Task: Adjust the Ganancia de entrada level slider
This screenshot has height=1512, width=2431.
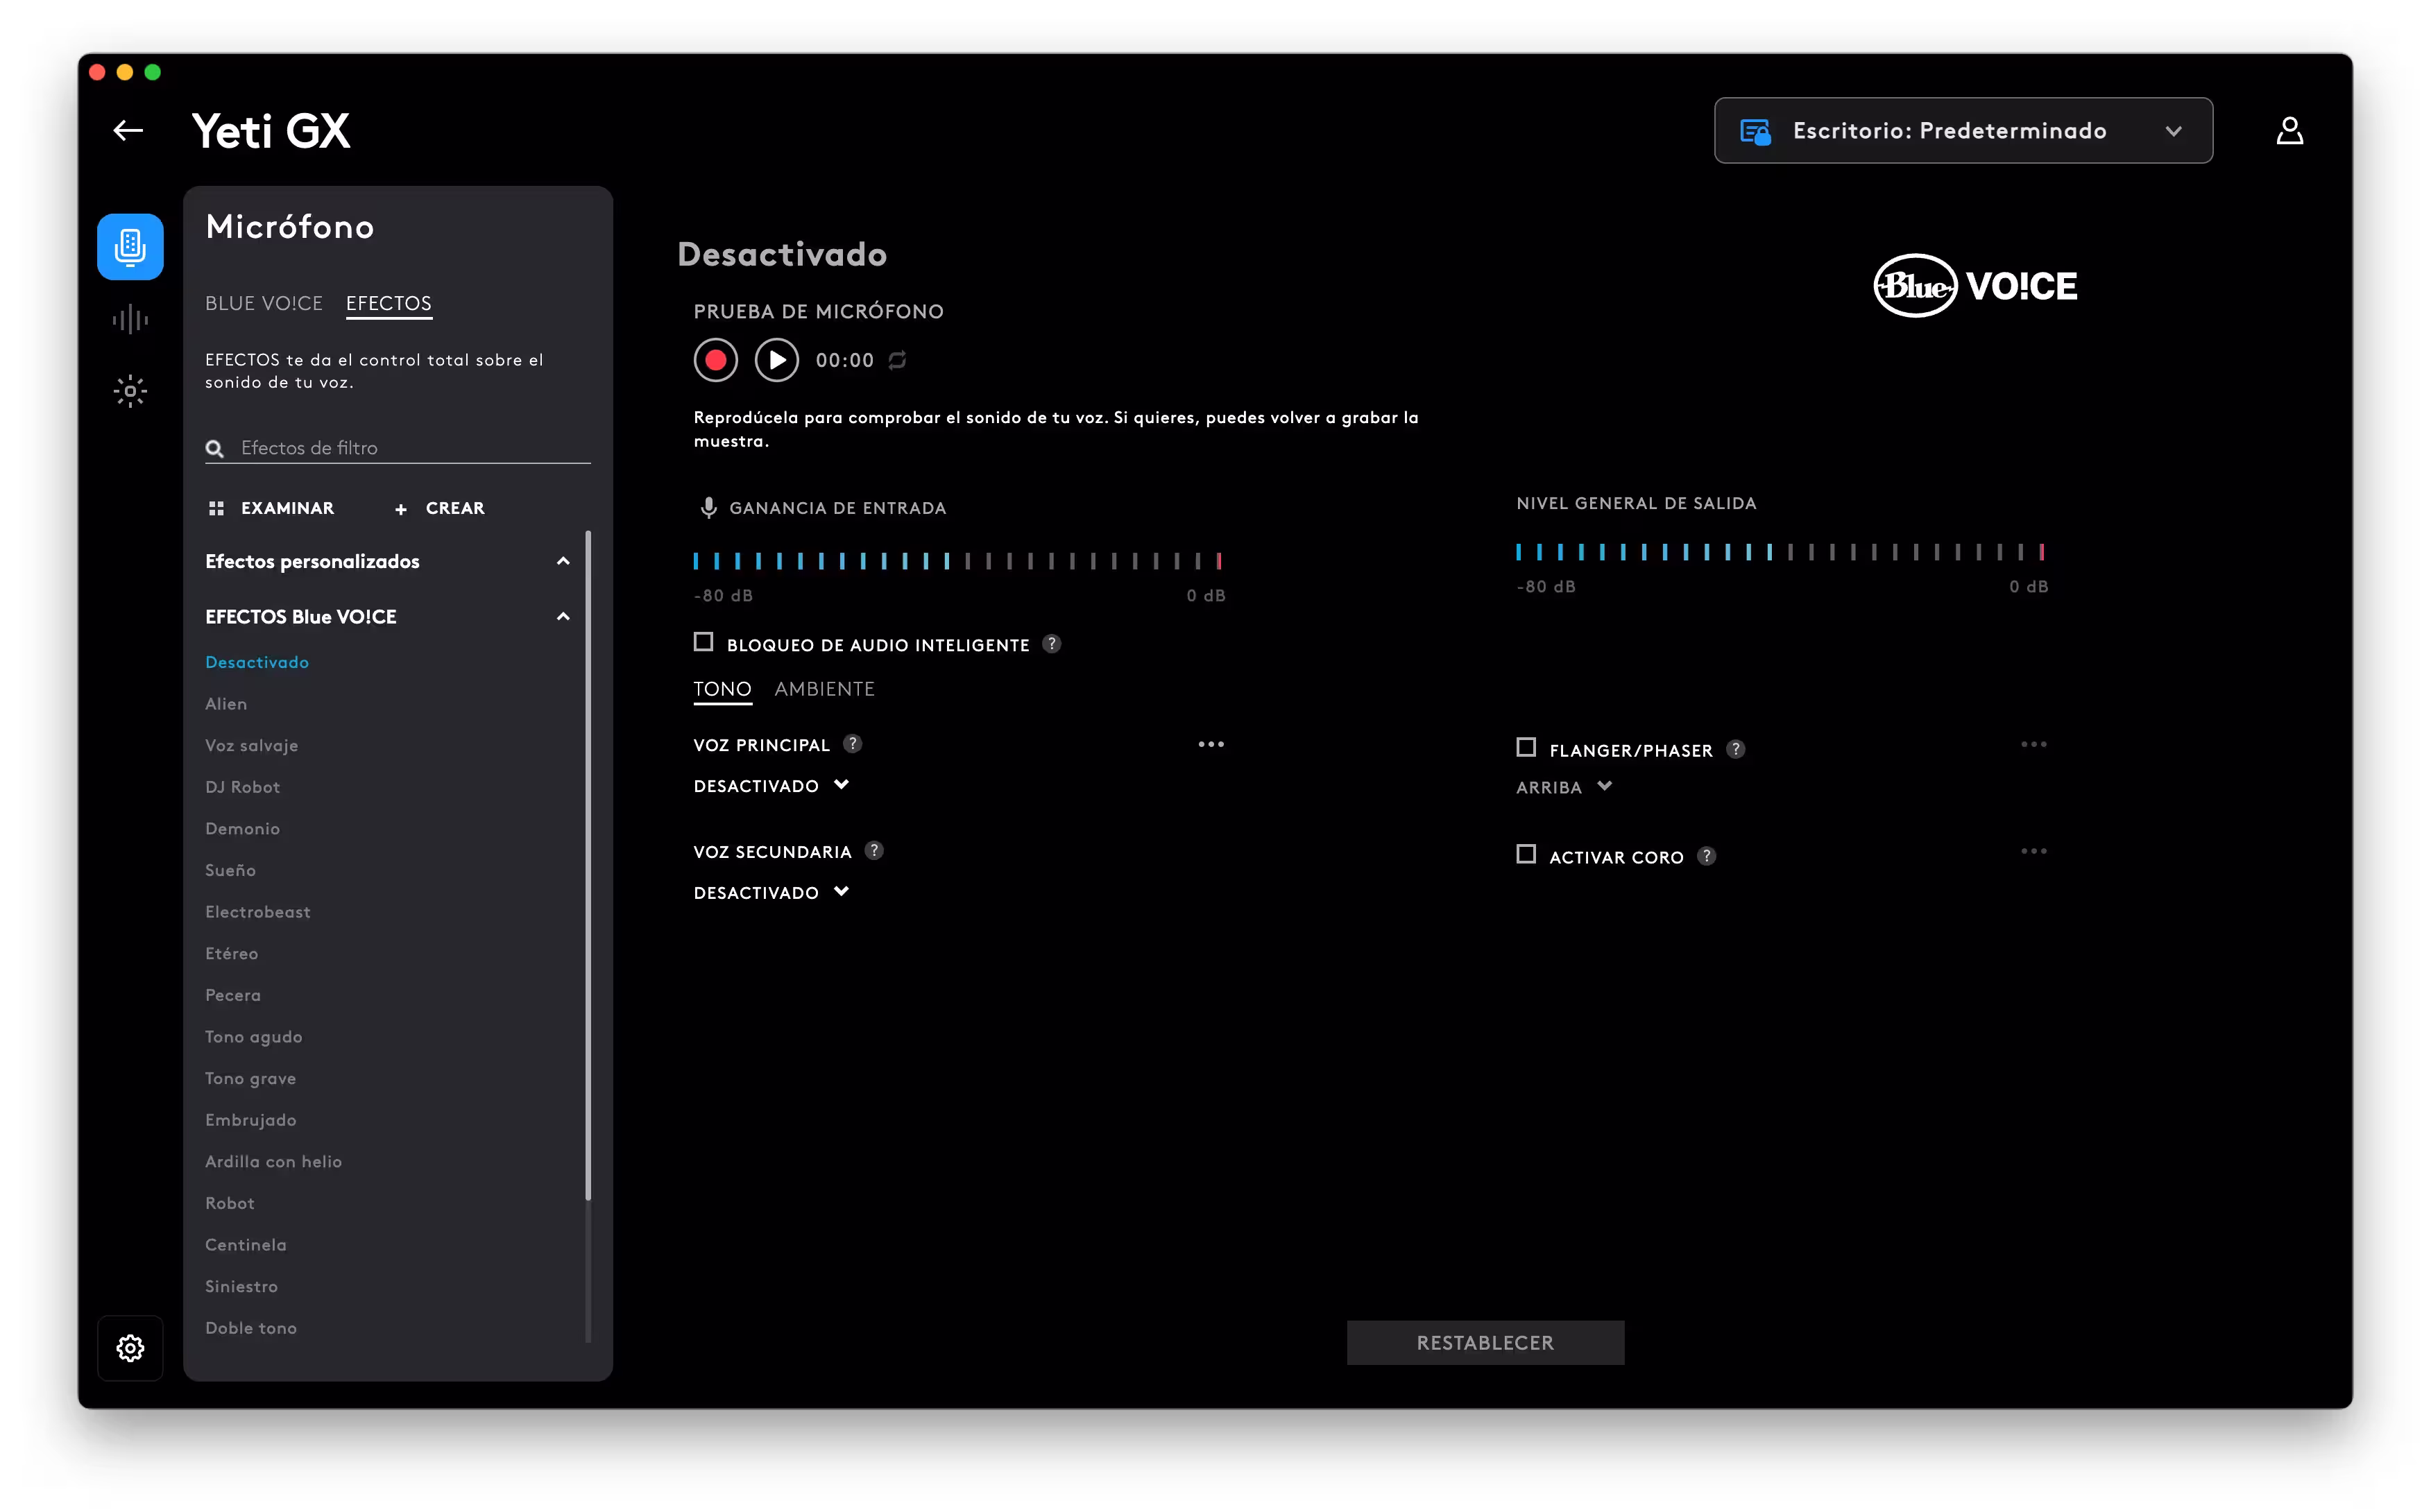Action: [x=958, y=561]
